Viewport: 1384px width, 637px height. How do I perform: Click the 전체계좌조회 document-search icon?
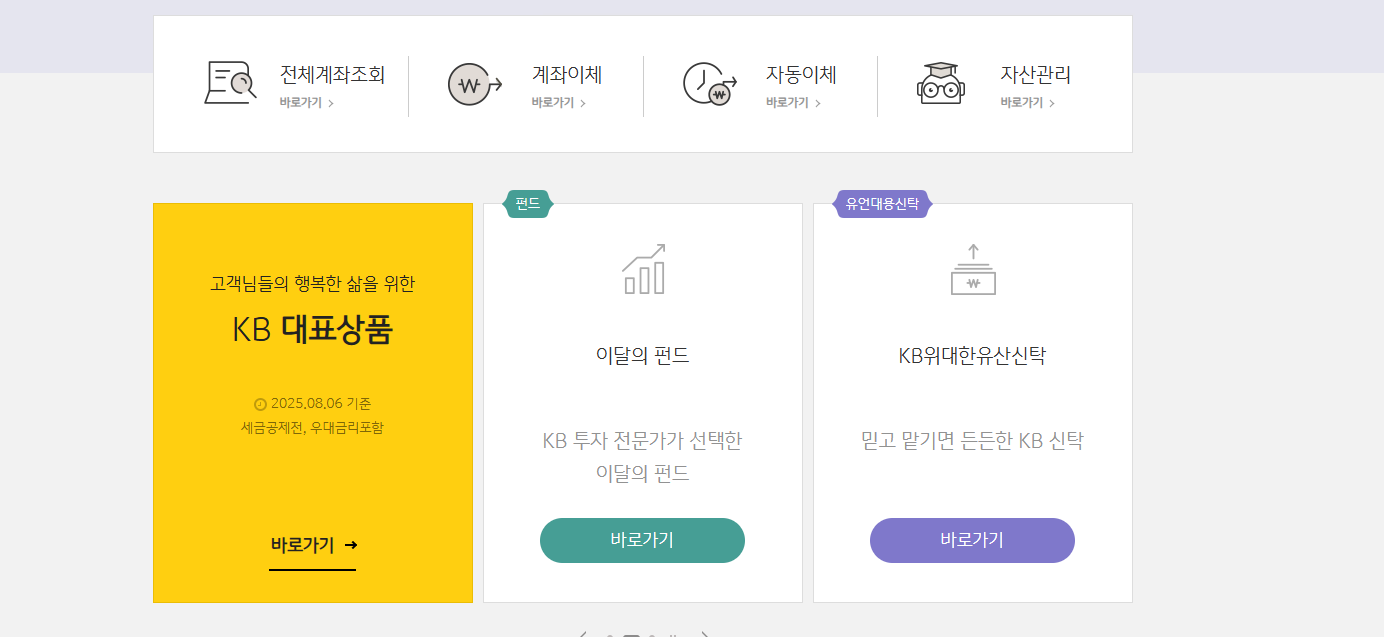click(x=231, y=83)
